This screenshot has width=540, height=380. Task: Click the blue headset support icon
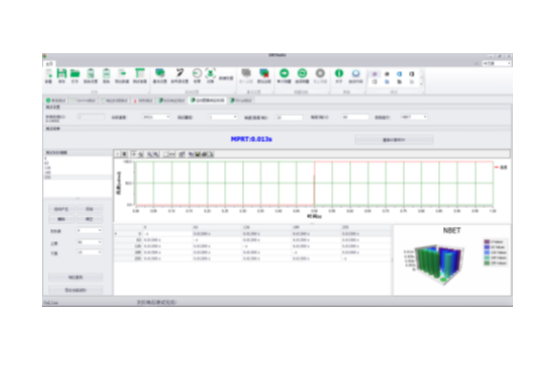click(356, 73)
